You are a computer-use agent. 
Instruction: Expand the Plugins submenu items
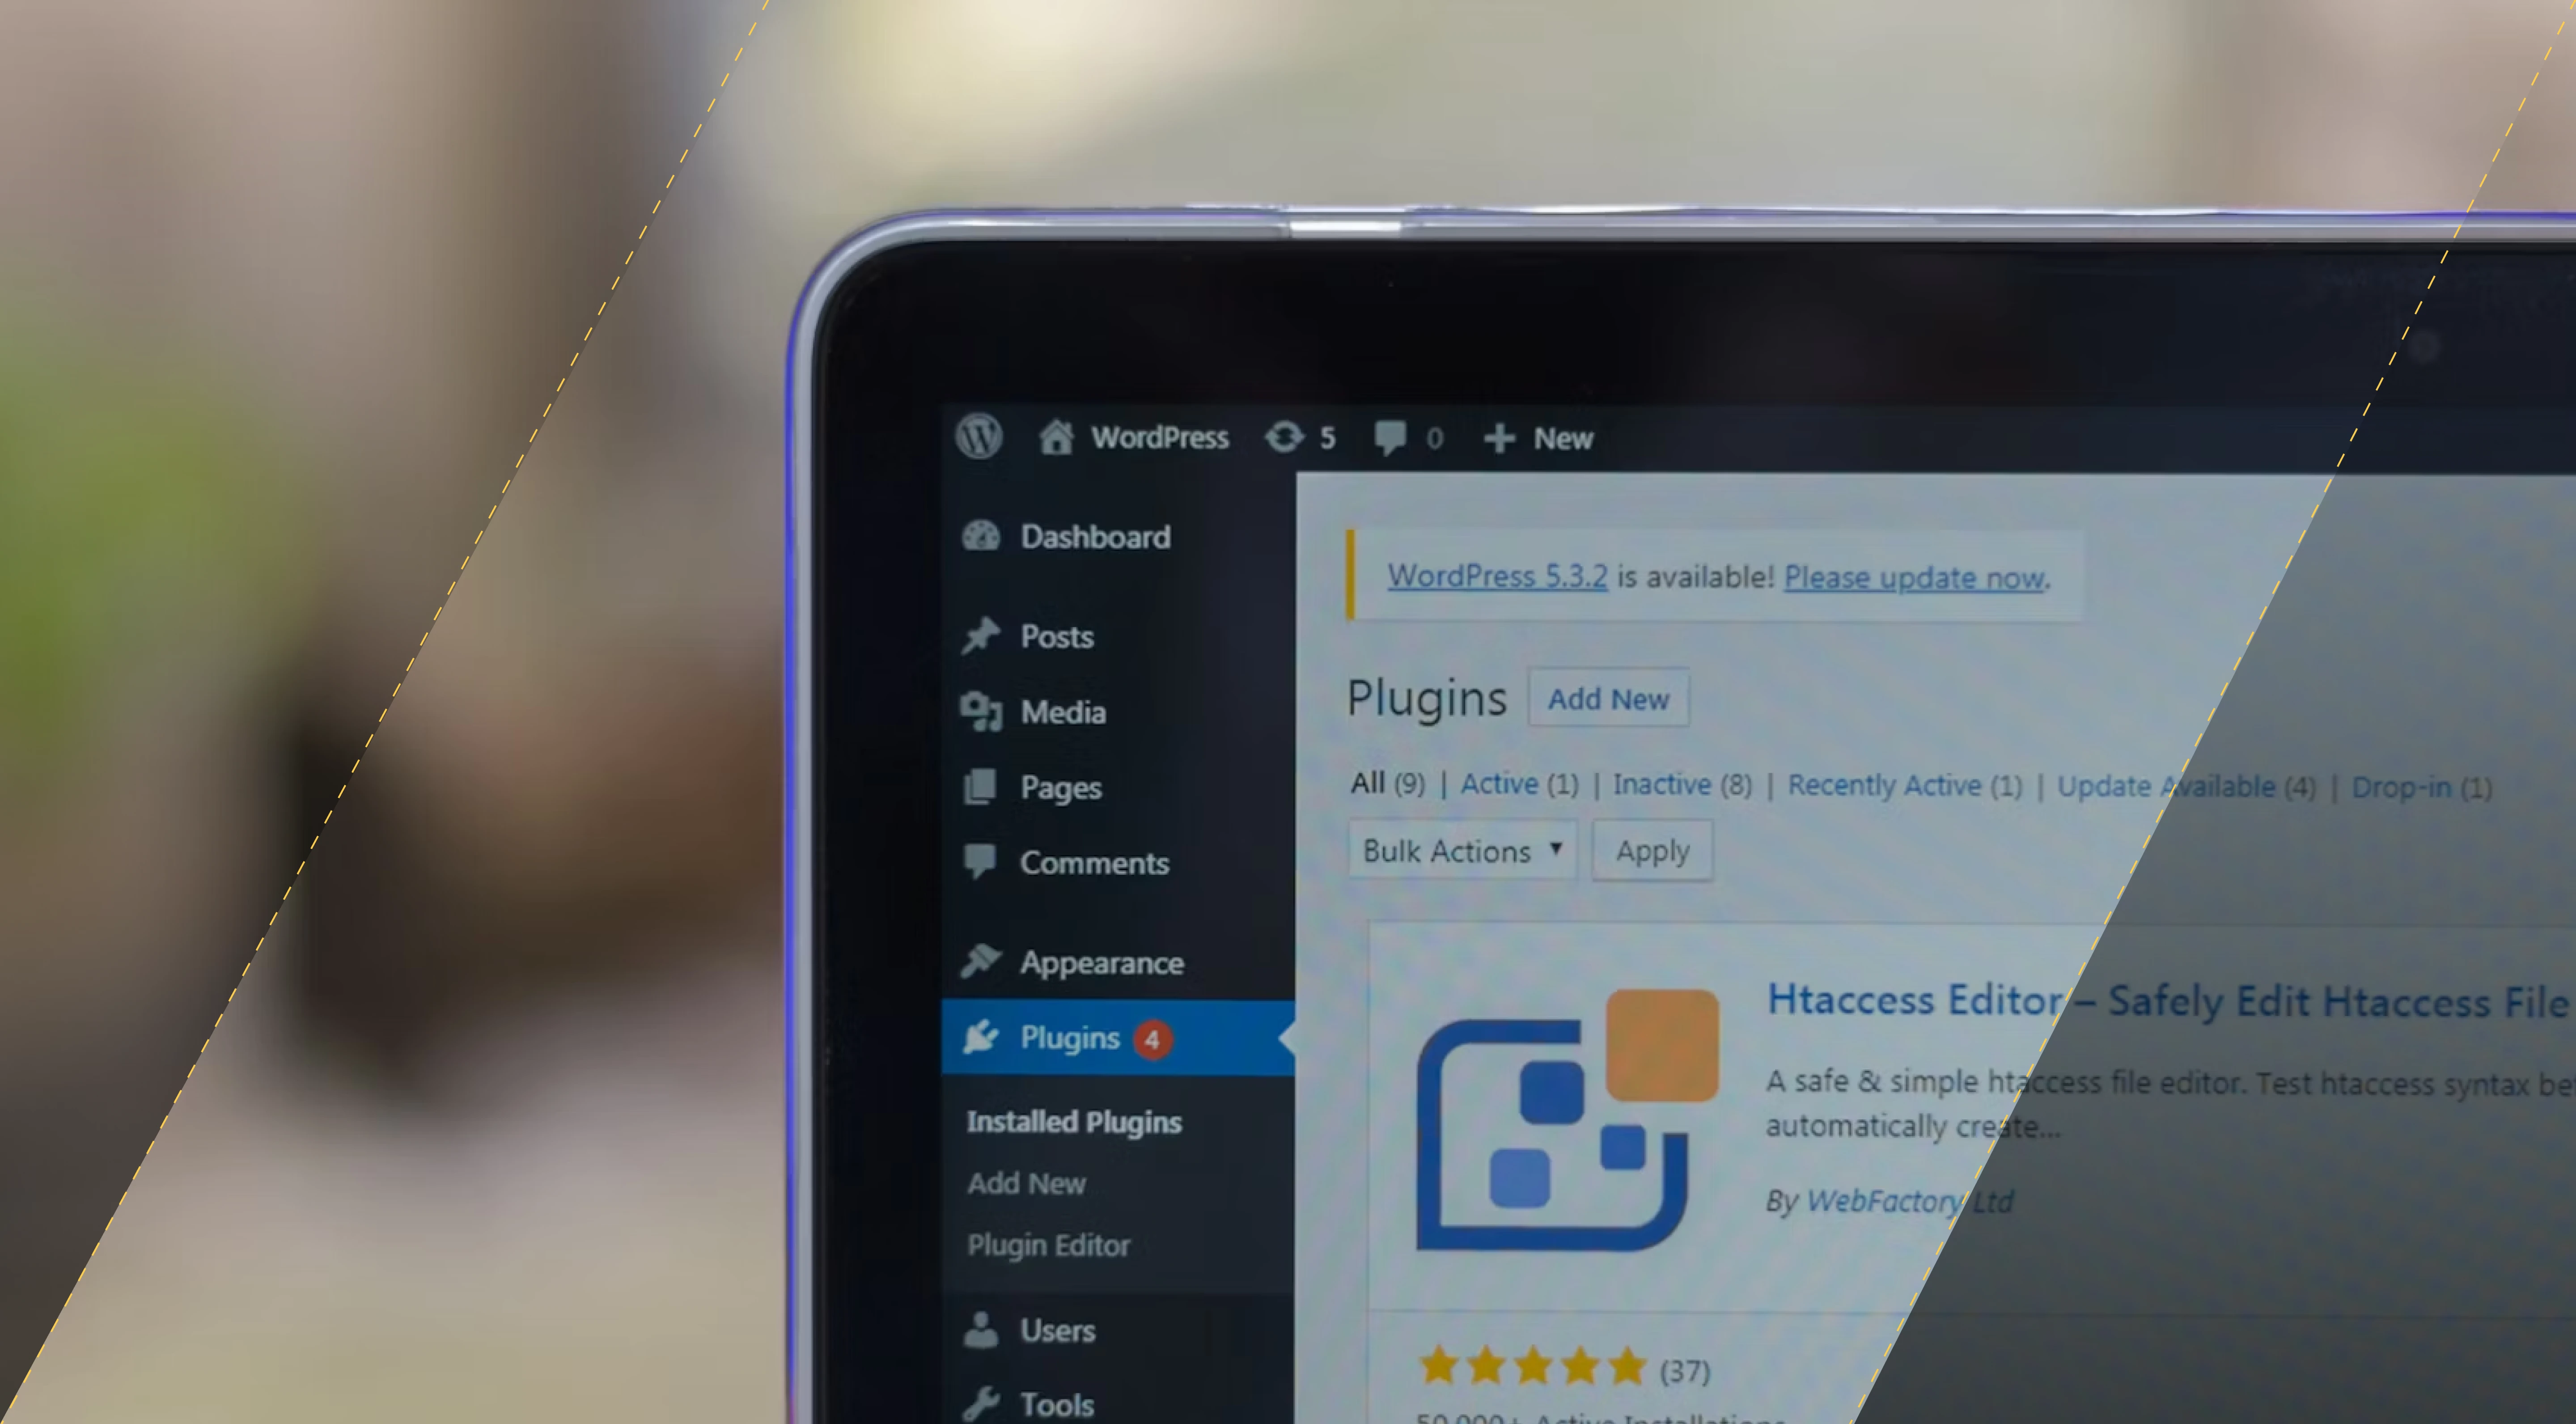(x=1072, y=1036)
